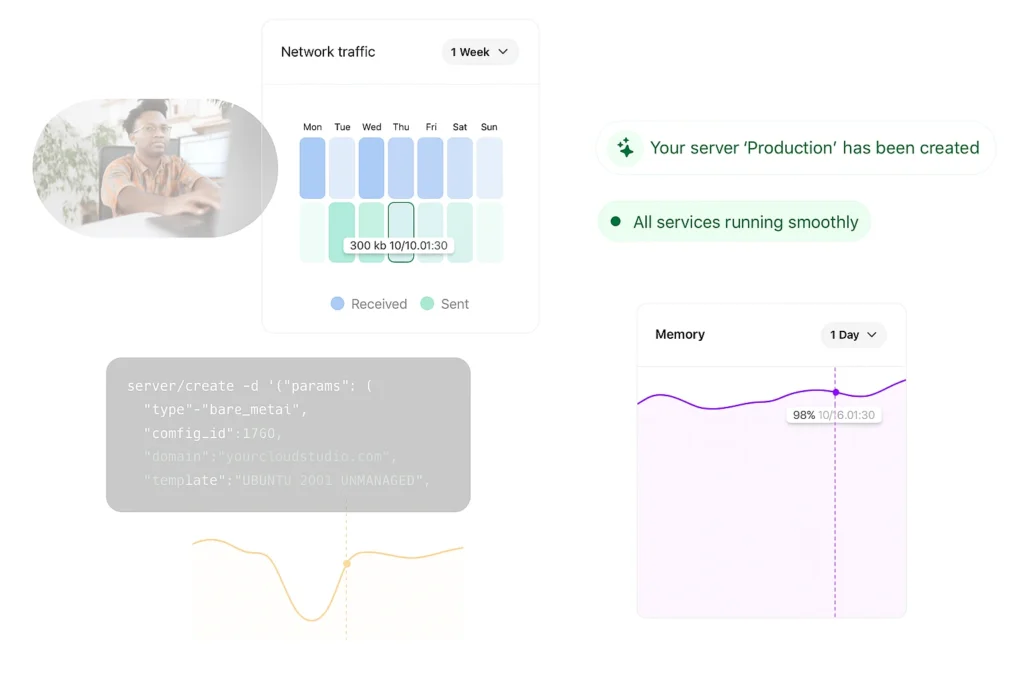Click the green status dot indicator
Image resolution: width=1024 pixels, height=683 pixels.
615,222
